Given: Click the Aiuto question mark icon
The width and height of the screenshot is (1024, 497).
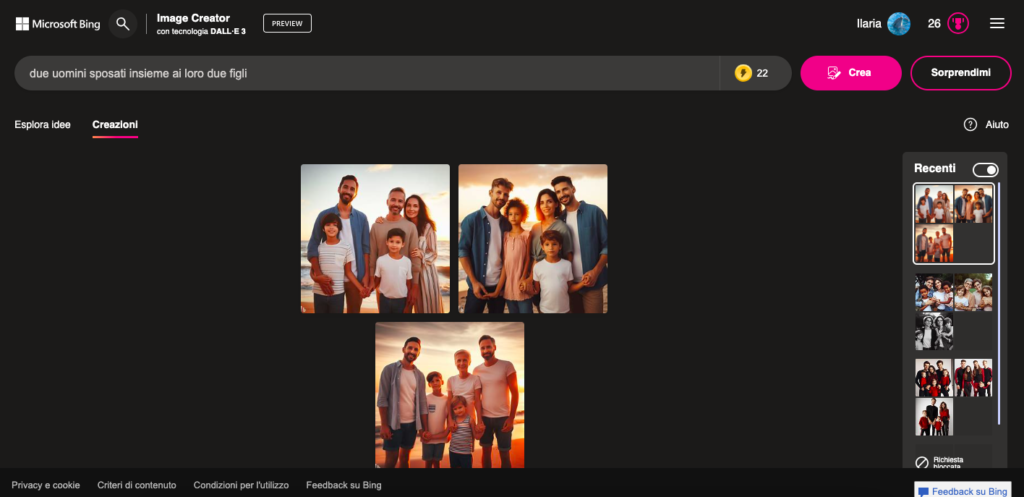Looking at the screenshot, I should coord(970,125).
